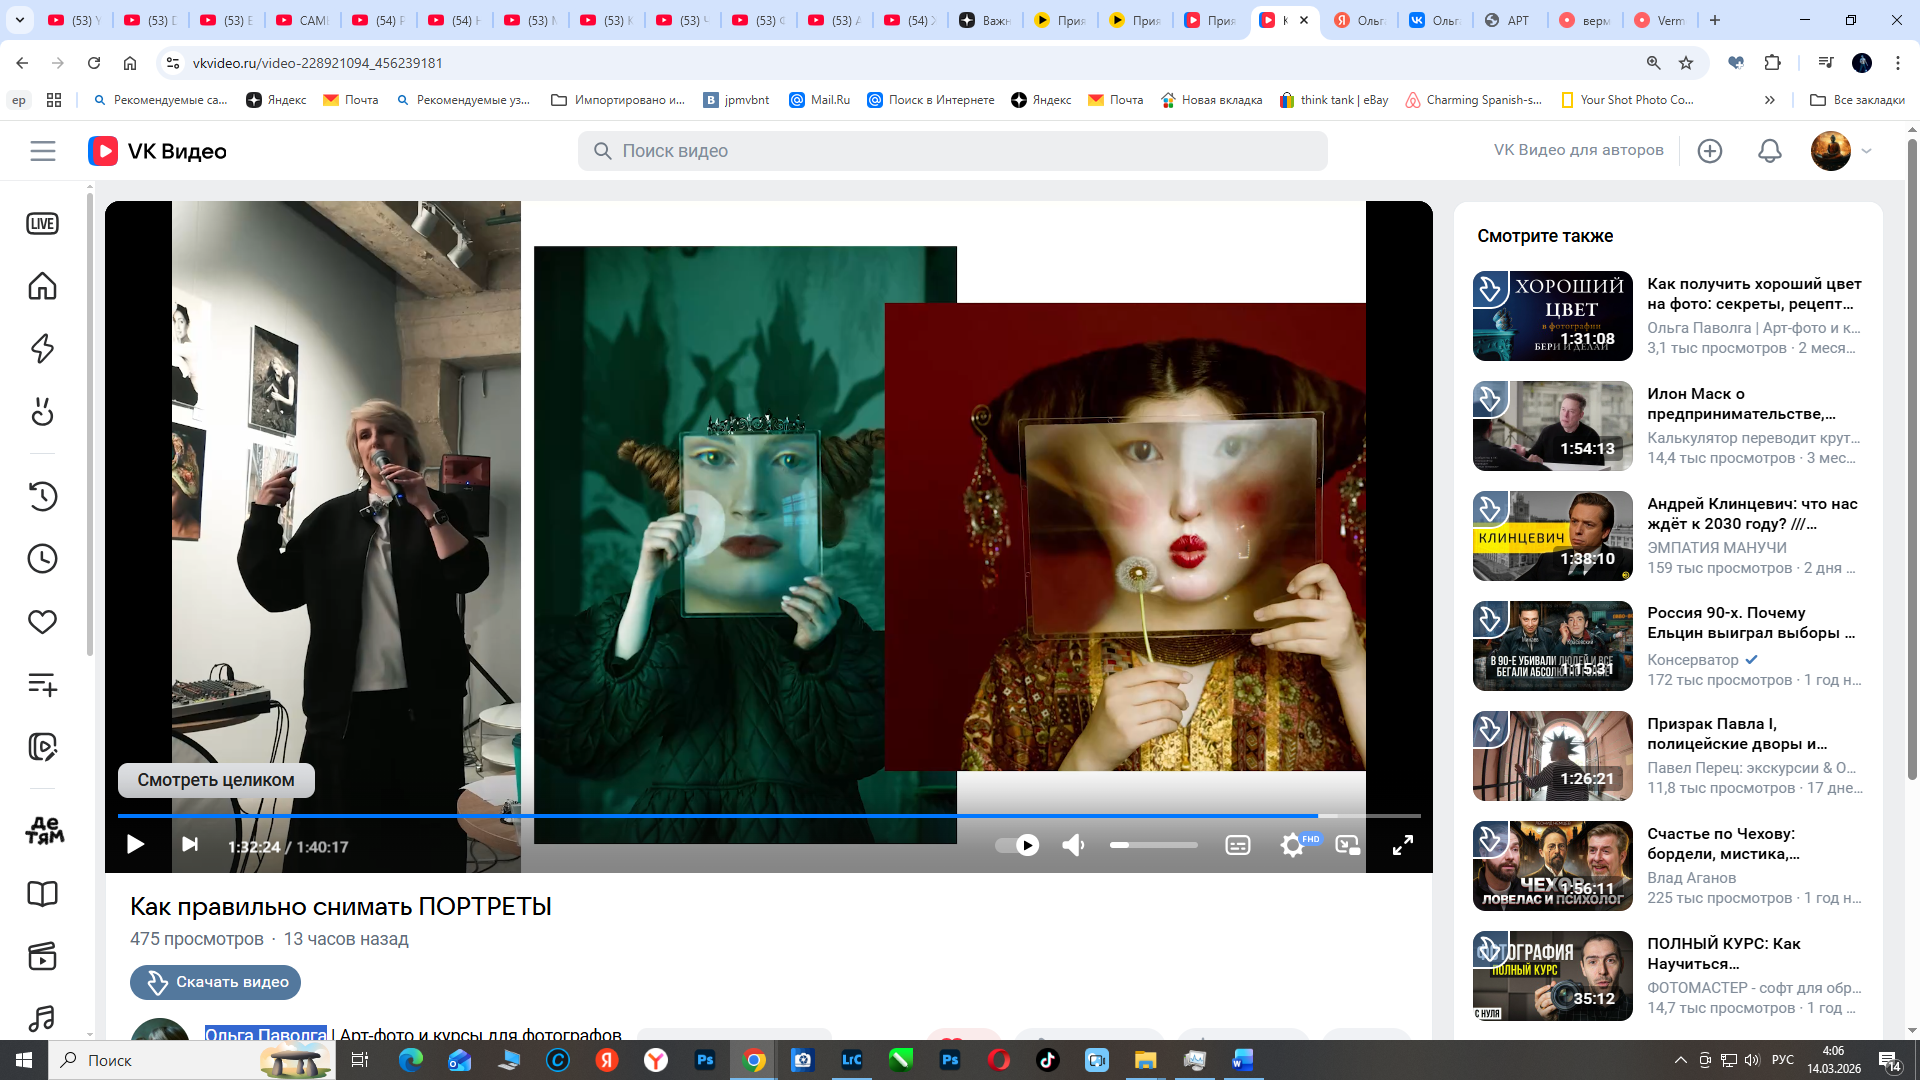Go to the VK Video home icon

pos(42,287)
